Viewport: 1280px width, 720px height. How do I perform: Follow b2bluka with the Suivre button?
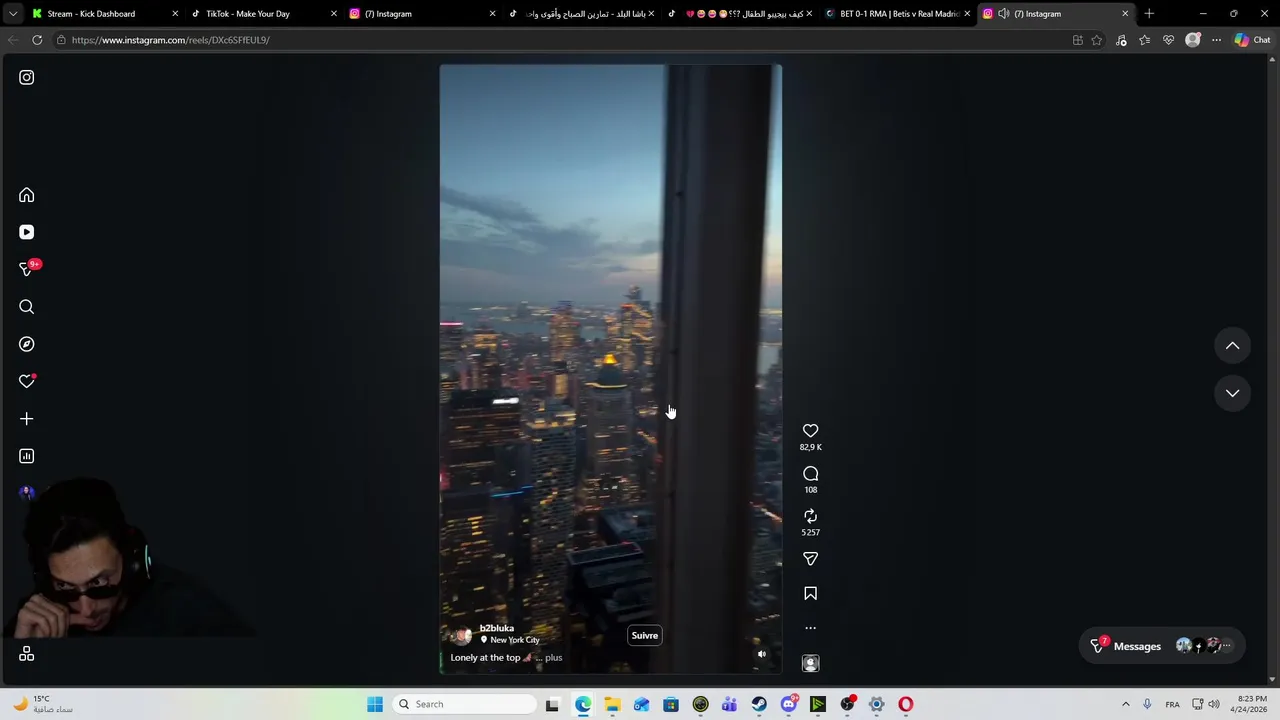[x=645, y=636]
